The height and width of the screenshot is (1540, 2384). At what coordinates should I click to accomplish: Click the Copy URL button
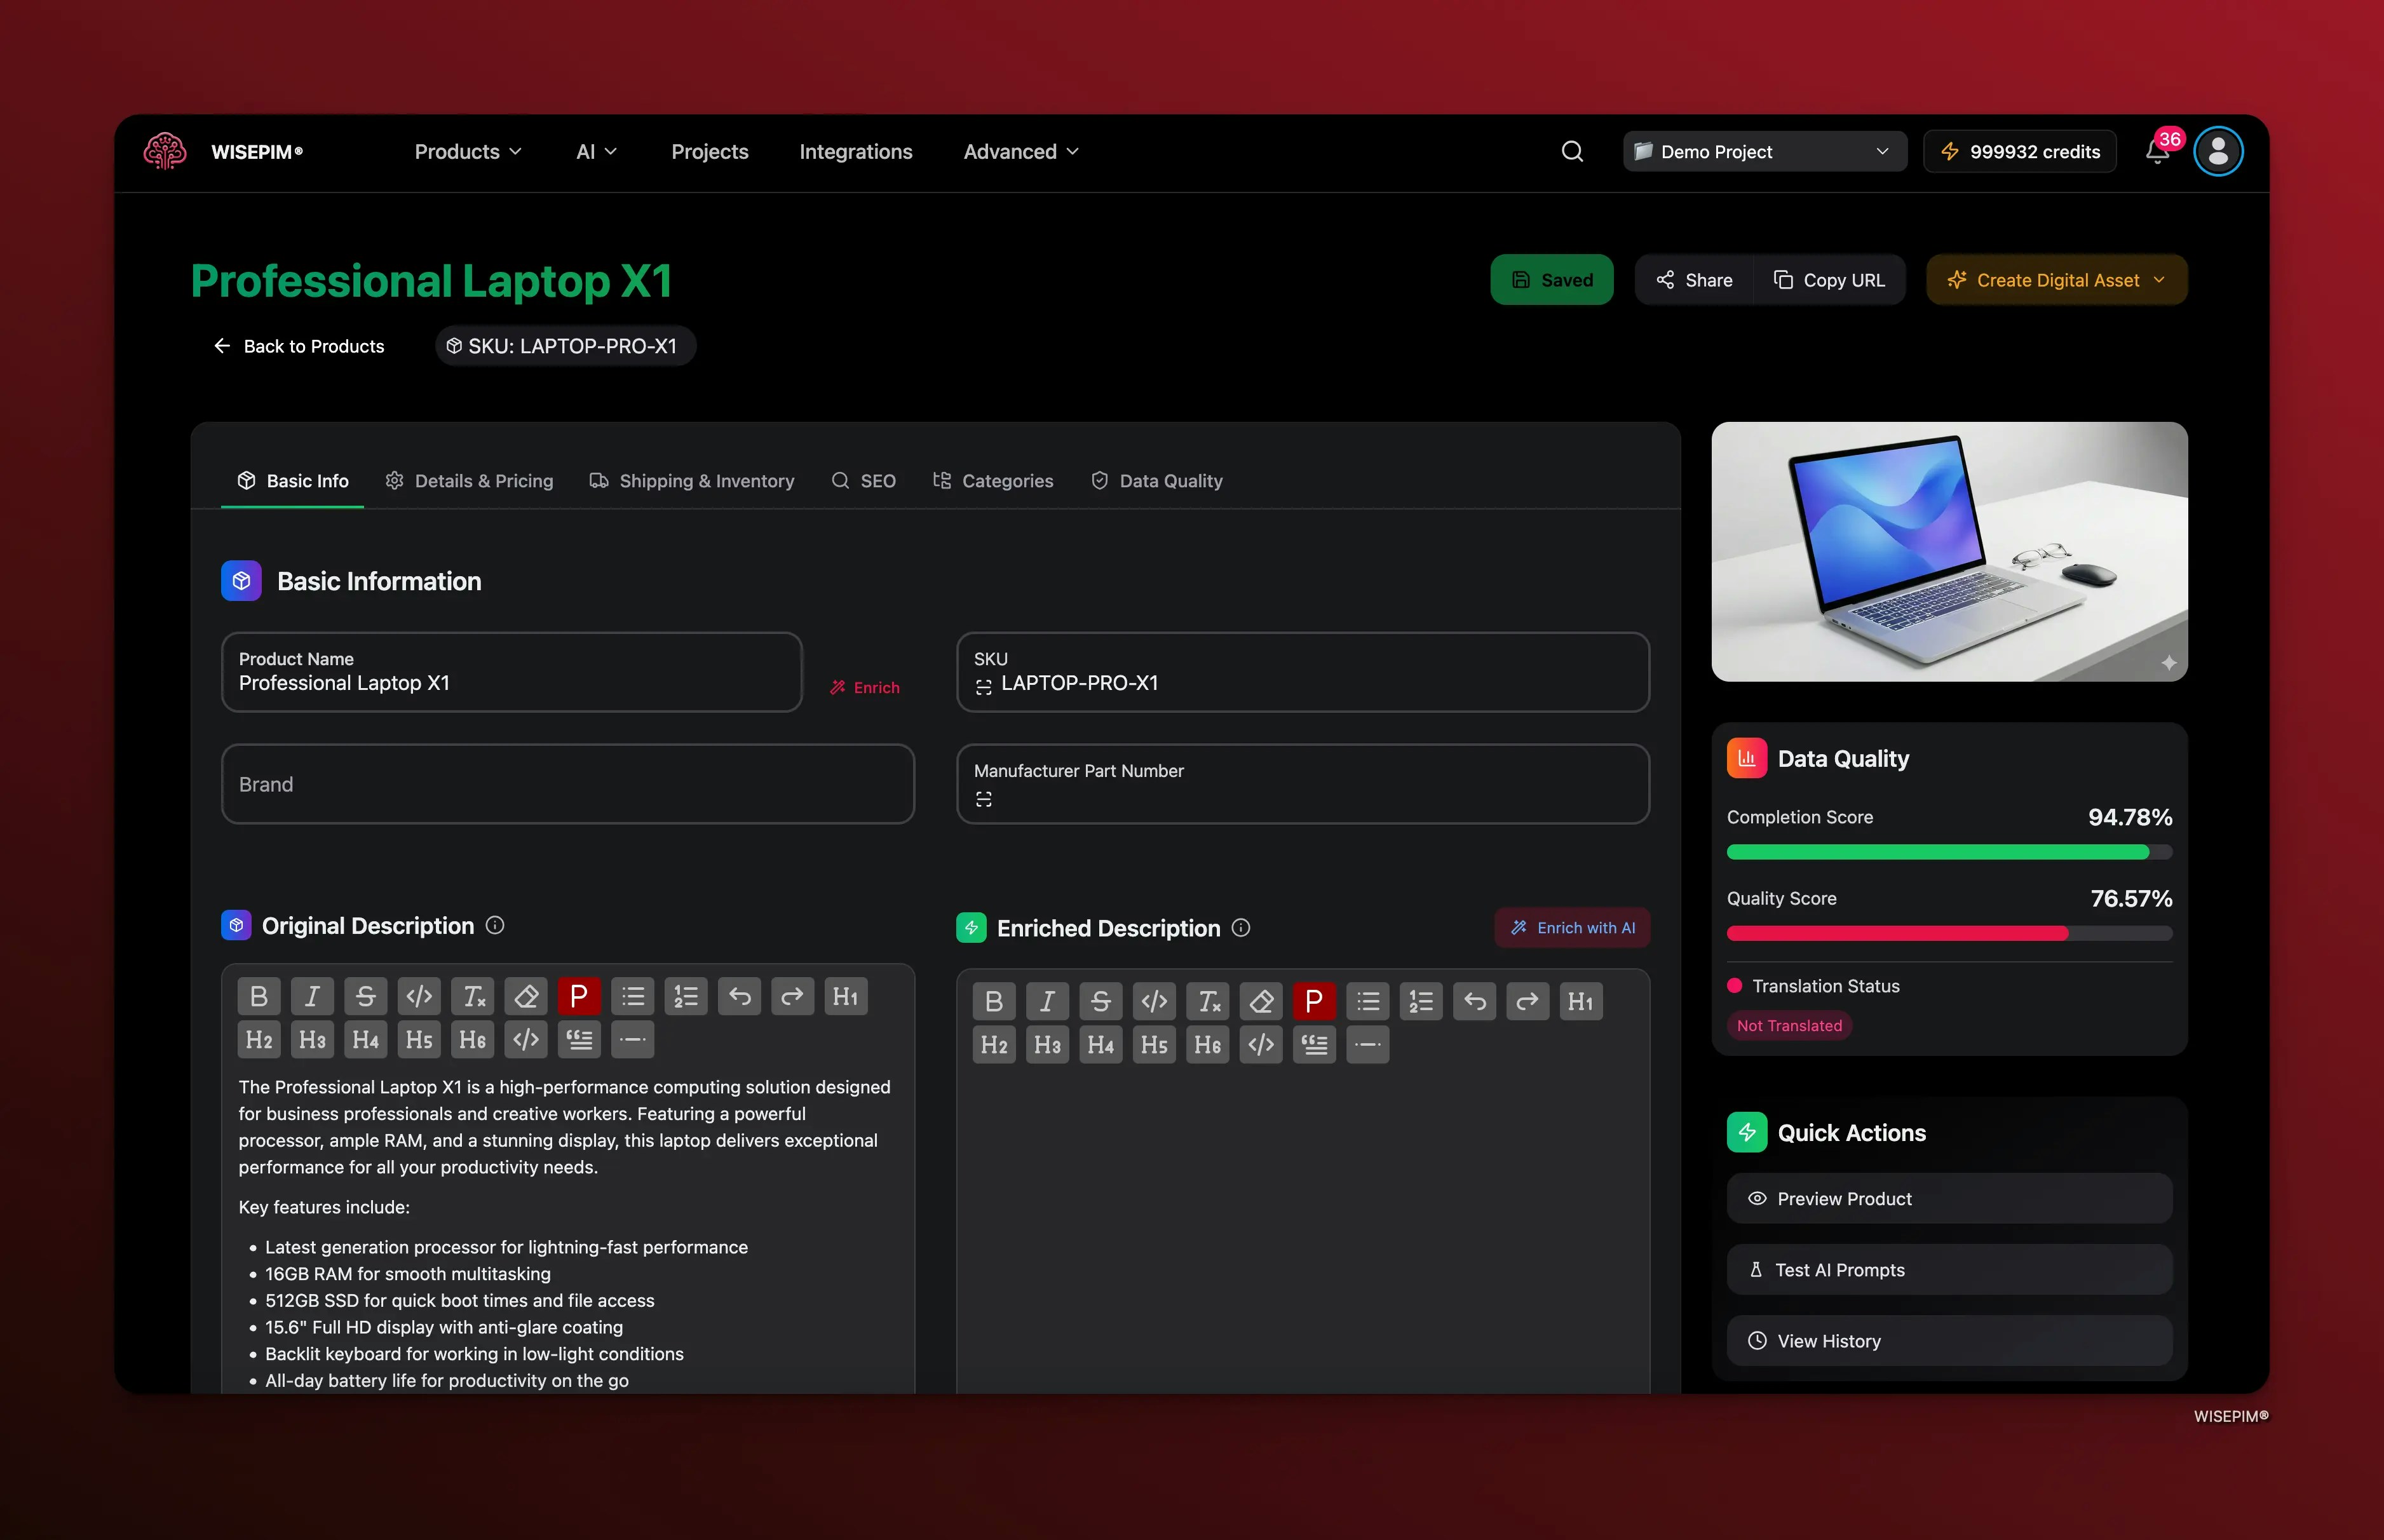pos(1830,280)
